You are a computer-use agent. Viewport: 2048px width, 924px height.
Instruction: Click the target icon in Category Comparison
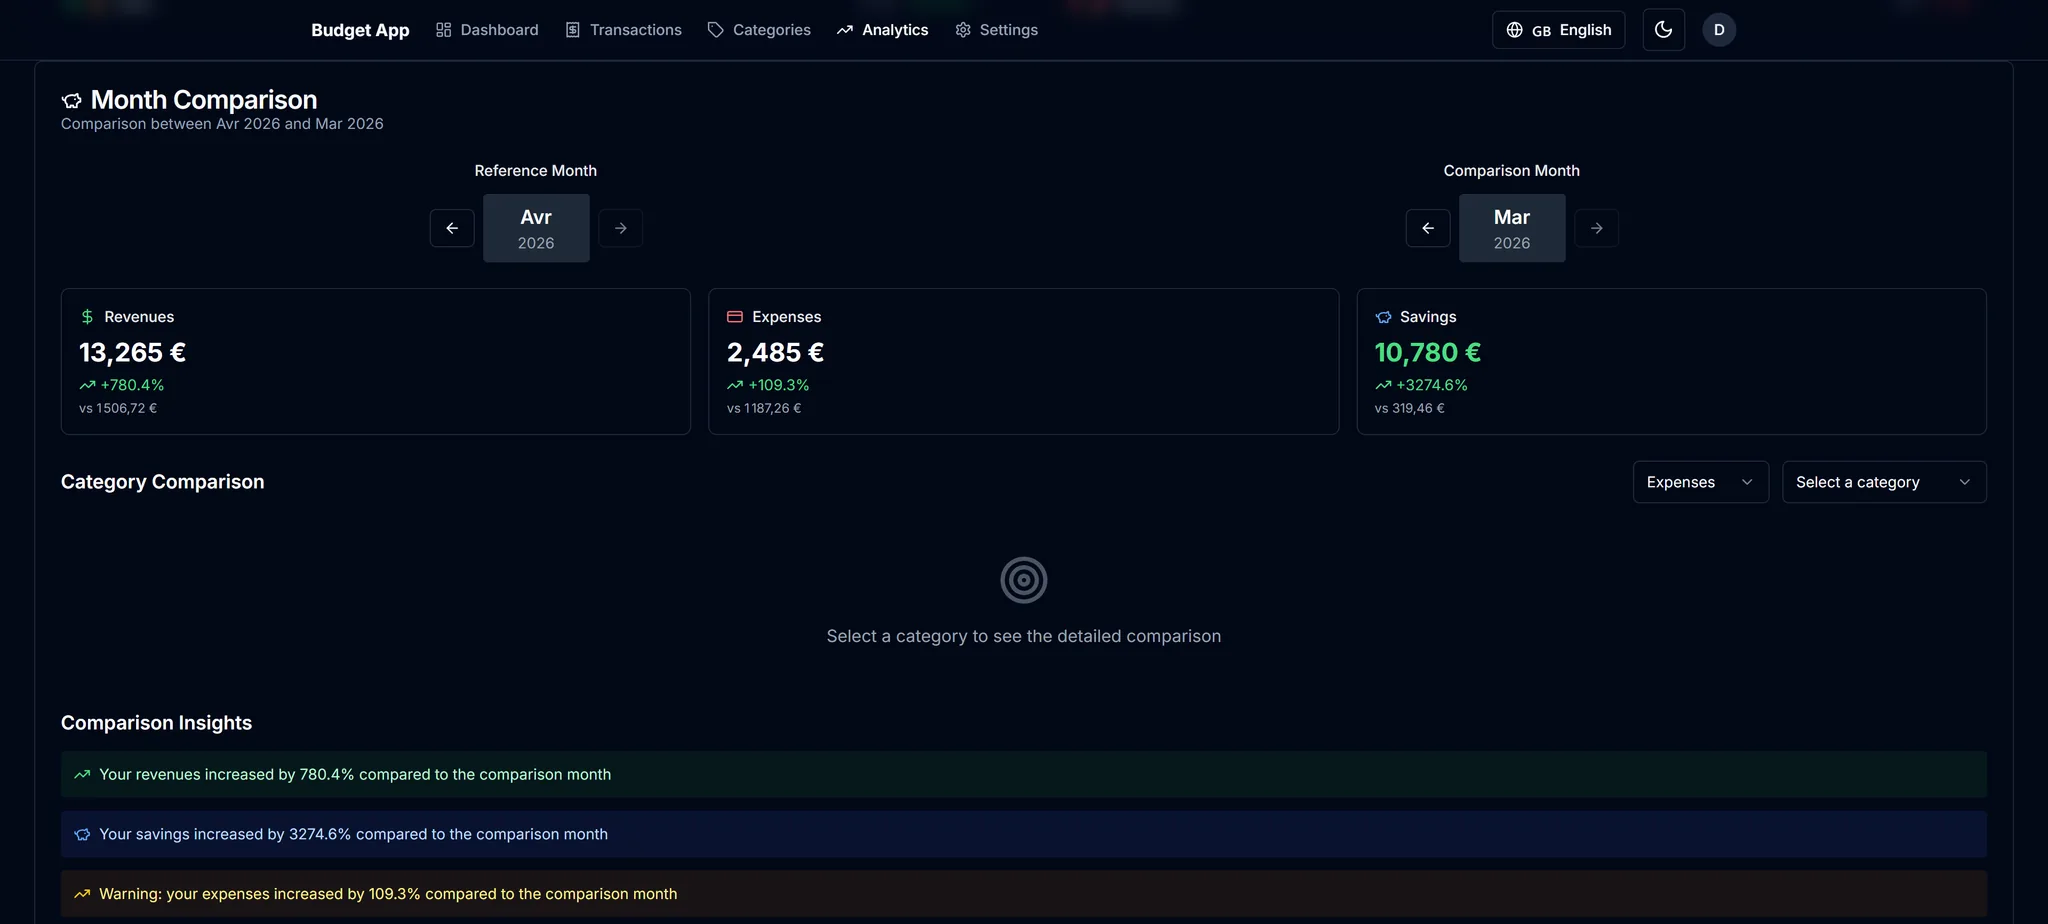[1024, 580]
